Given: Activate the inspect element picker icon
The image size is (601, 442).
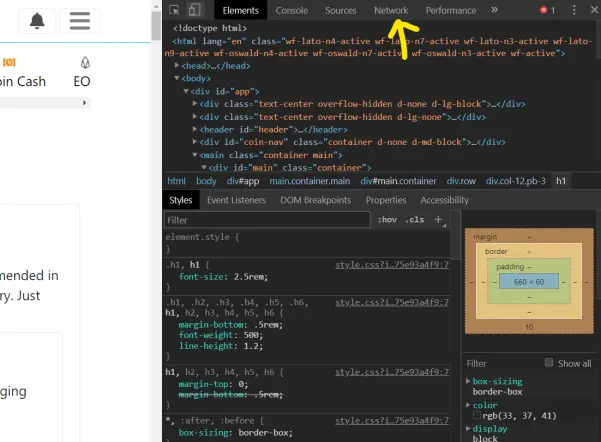Looking at the screenshot, I should [x=174, y=10].
